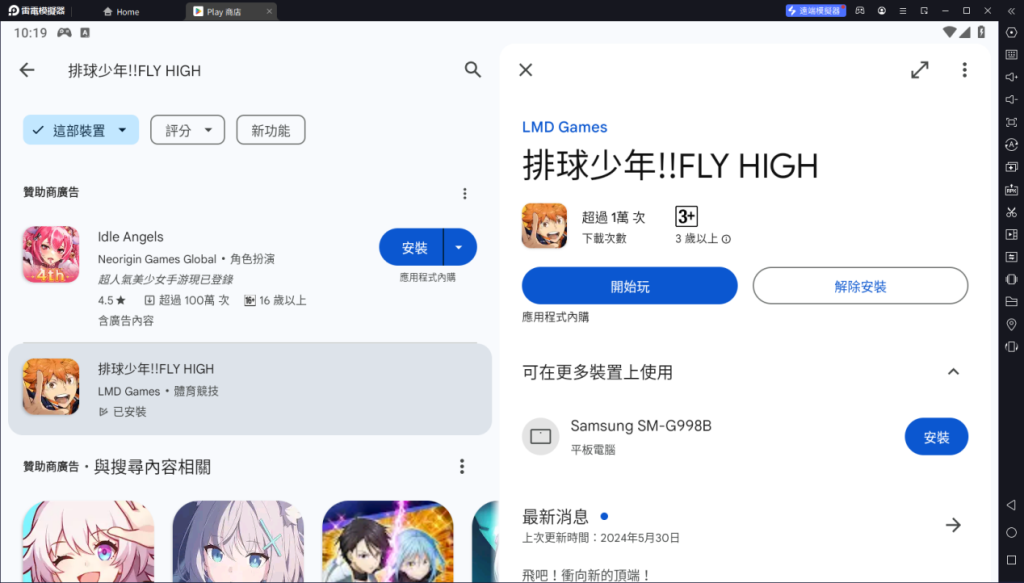Open the shared folder icon in sidebar
1024x583 pixels.
(1011, 302)
